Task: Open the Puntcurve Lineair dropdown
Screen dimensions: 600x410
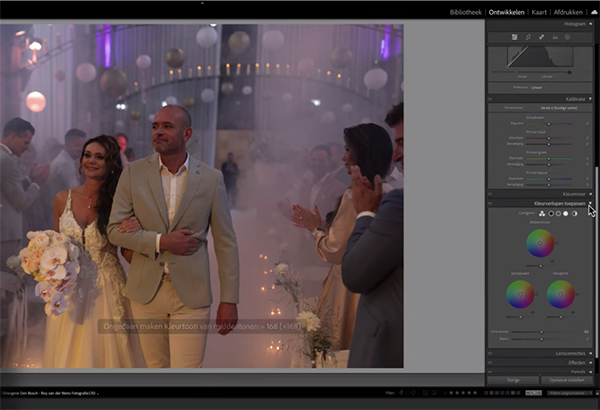Action: click(x=538, y=87)
